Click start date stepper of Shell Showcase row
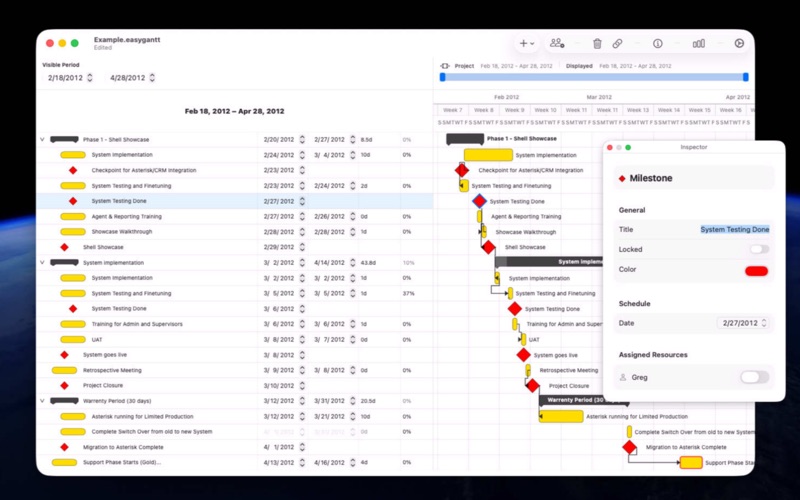This screenshot has height=500, width=800. coord(302,247)
